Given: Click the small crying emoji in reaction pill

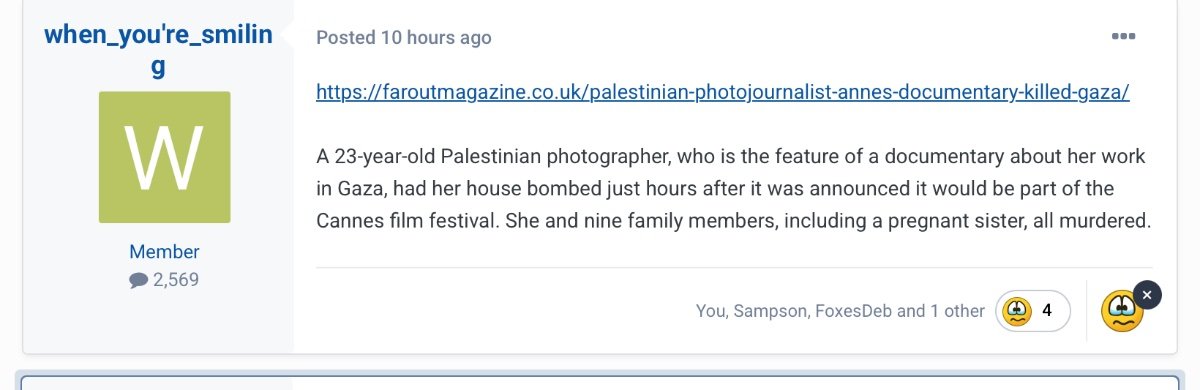Looking at the screenshot, I should [x=1016, y=311].
